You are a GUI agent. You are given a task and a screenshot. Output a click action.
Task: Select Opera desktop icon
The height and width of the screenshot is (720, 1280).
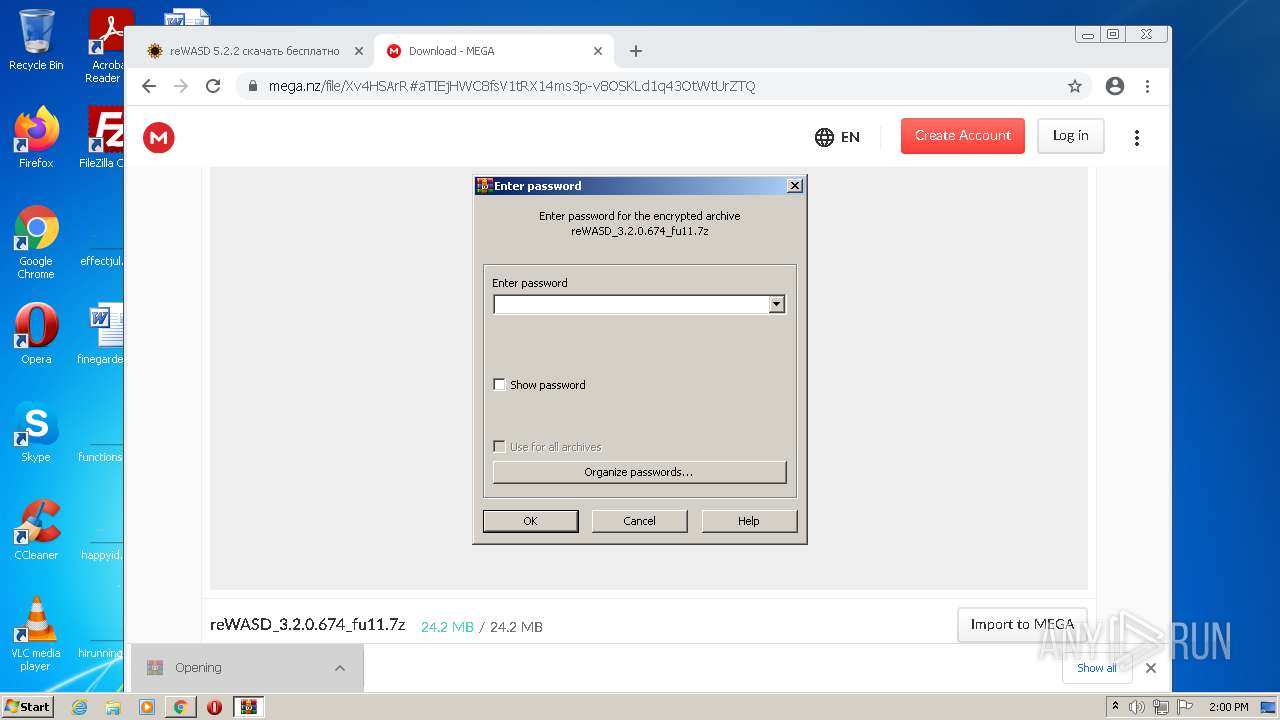pos(36,334)
